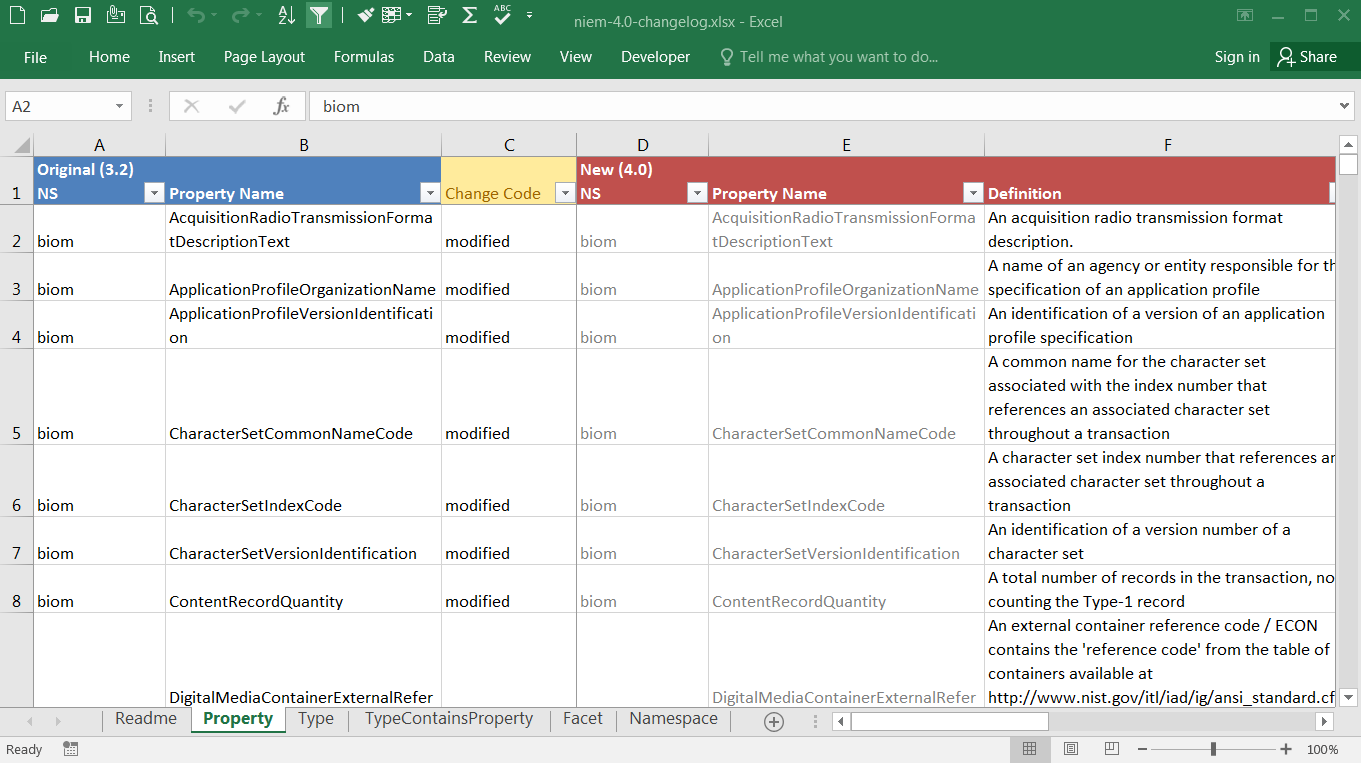Open the Change Code filter dropdown

pyautogui.click(x=564, y=193)
